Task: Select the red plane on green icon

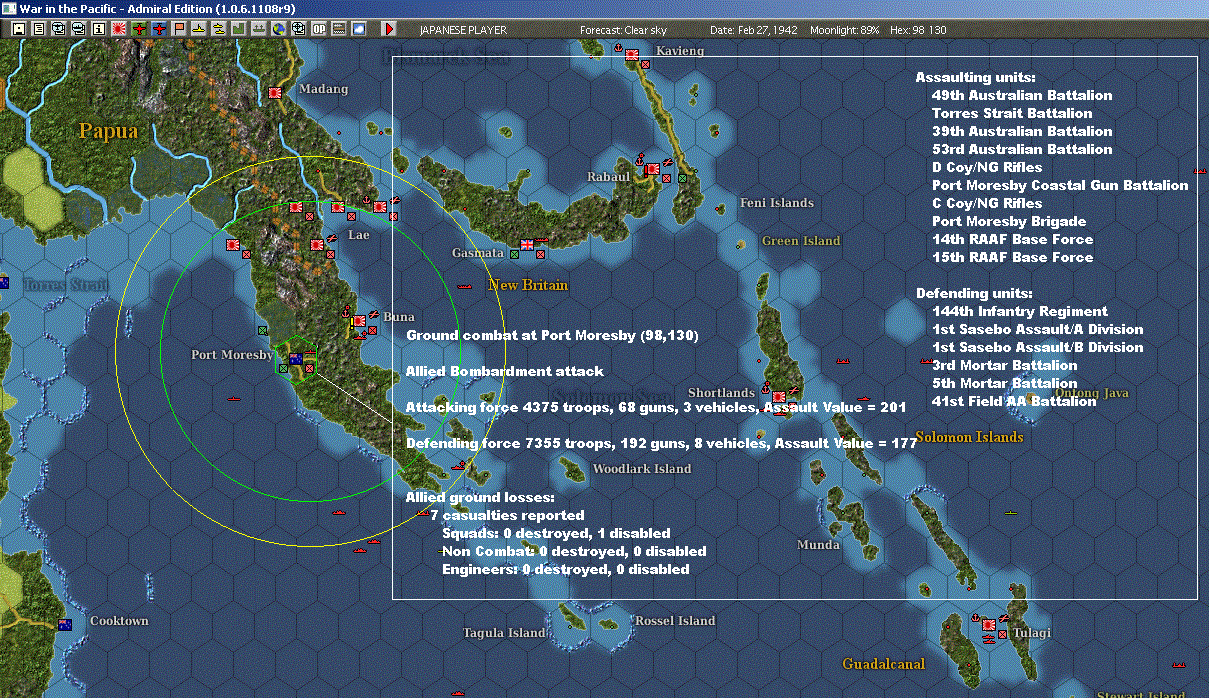Action: point(140,29)
